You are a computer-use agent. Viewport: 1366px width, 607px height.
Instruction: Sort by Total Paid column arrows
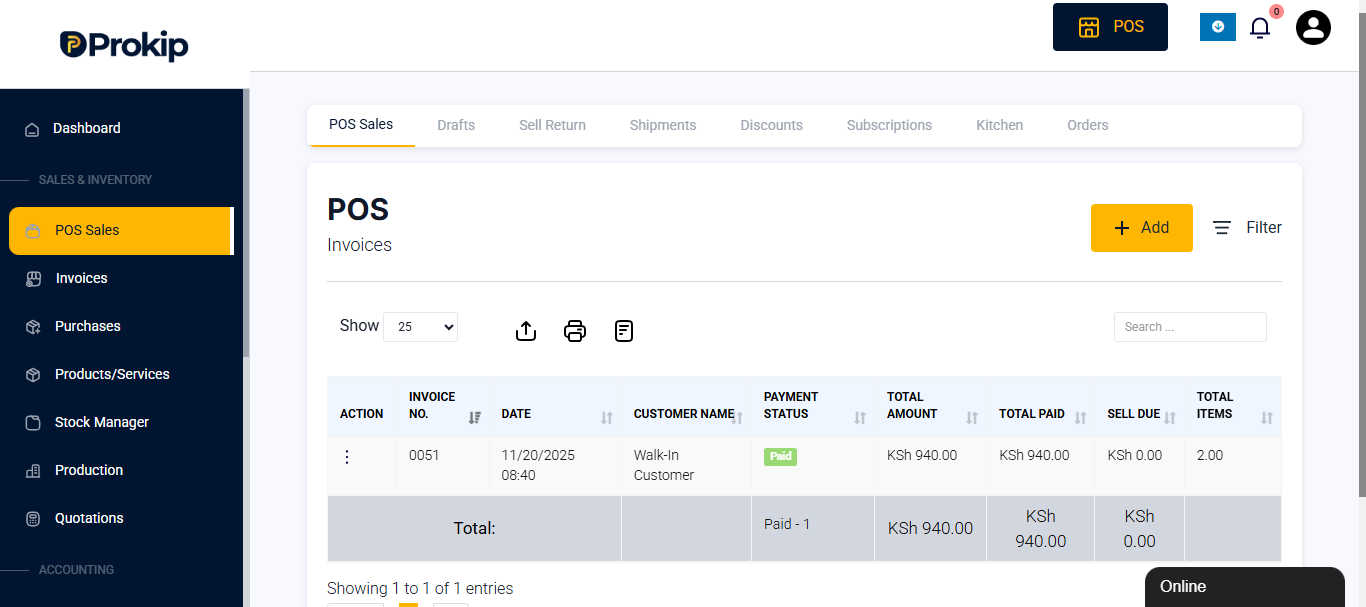point(1080,418)
